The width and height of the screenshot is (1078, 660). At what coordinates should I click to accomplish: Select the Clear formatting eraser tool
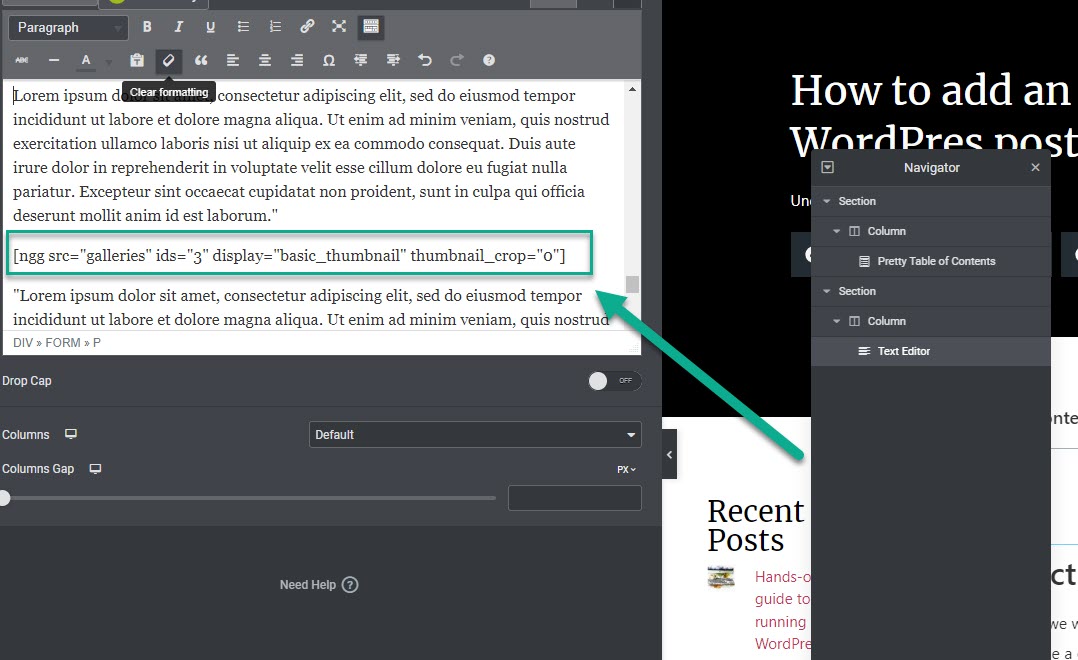tap(168, 60)
